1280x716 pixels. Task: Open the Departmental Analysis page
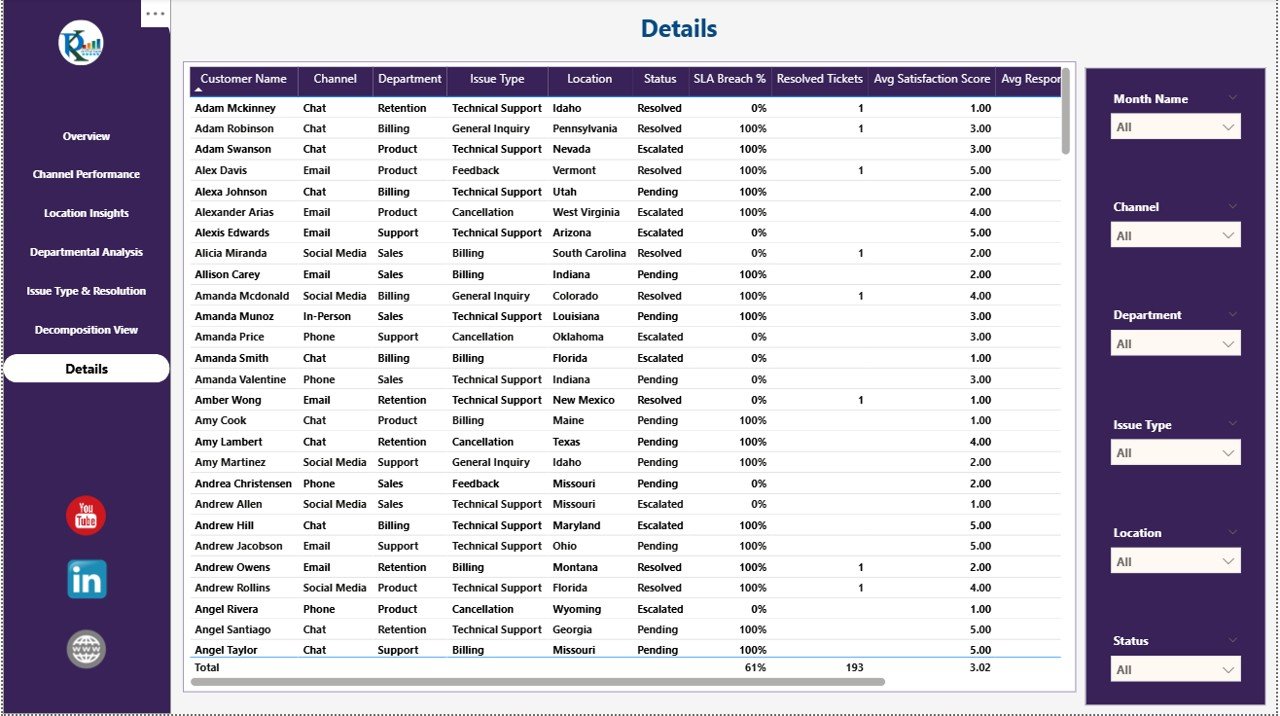click(86, 252)
